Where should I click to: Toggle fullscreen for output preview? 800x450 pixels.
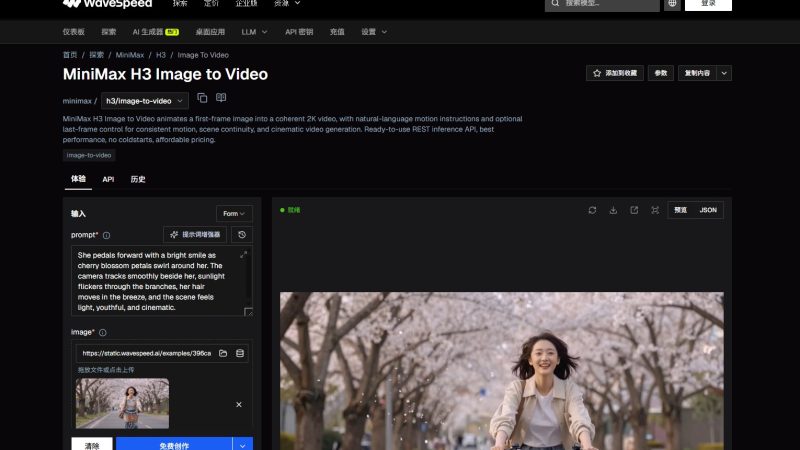[655, 210]
